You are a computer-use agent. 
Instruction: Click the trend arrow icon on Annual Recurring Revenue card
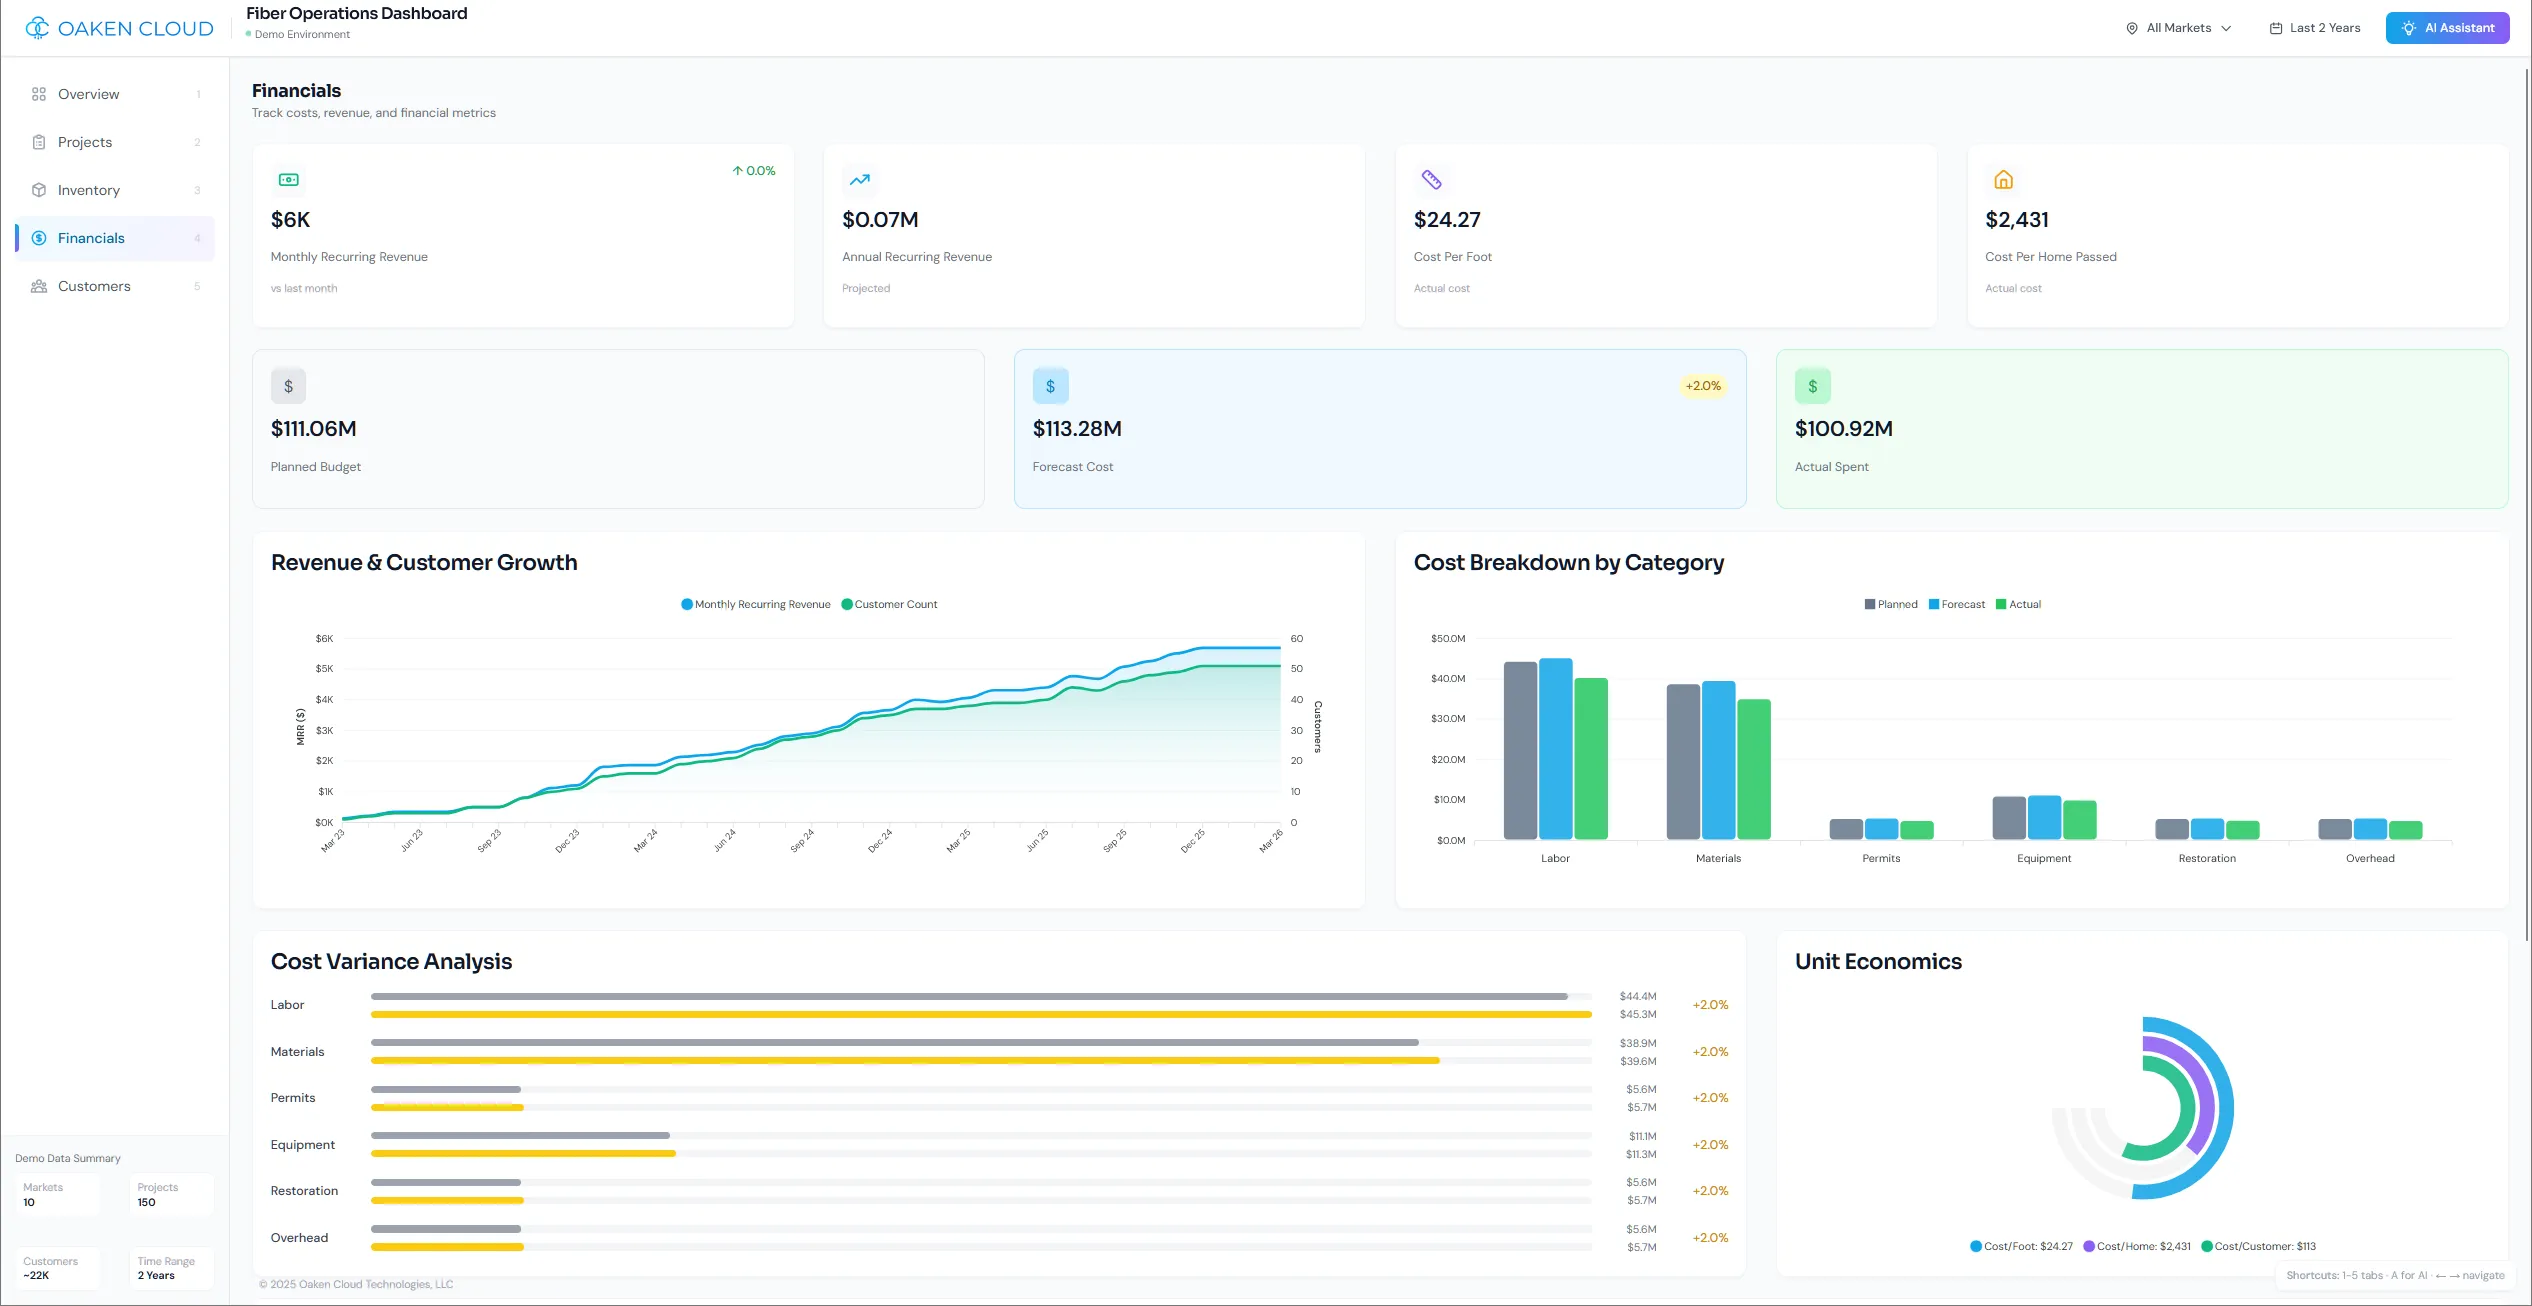(860, 180)
